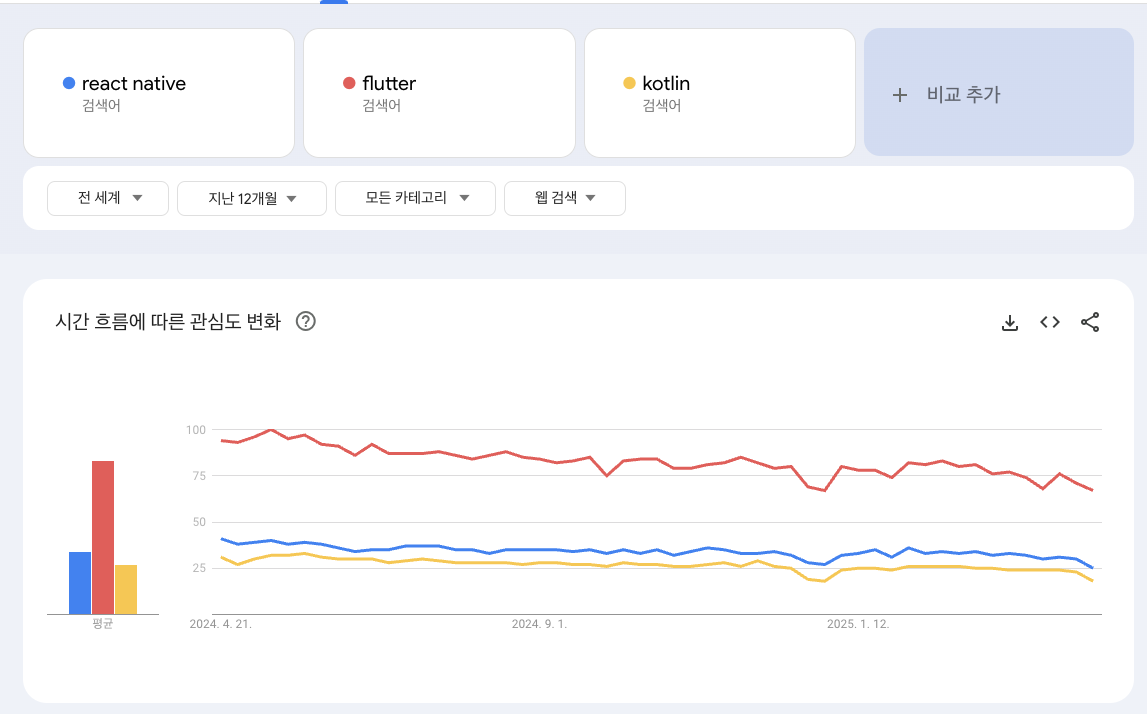Select the flutter search term card
The width and height of the screenshot is (1147, 714).
pos(439,93)
